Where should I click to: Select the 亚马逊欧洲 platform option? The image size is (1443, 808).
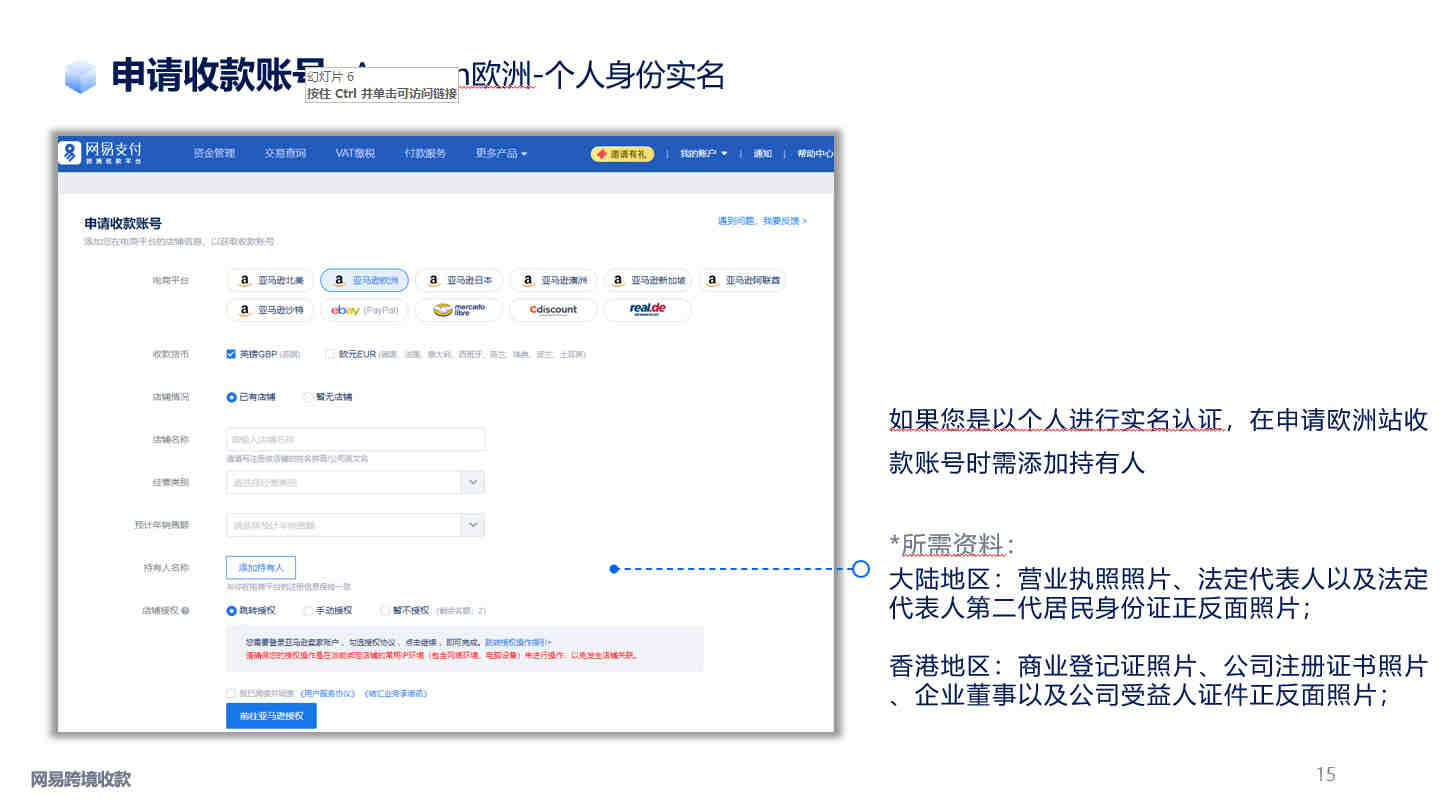tap(364, 281)
